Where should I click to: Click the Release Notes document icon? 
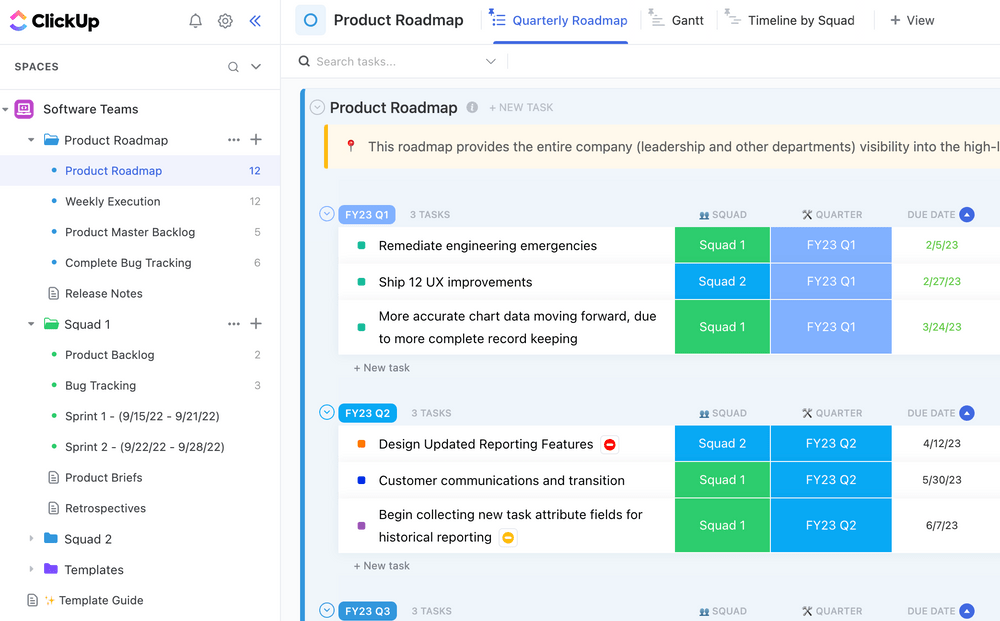[54, 293]
